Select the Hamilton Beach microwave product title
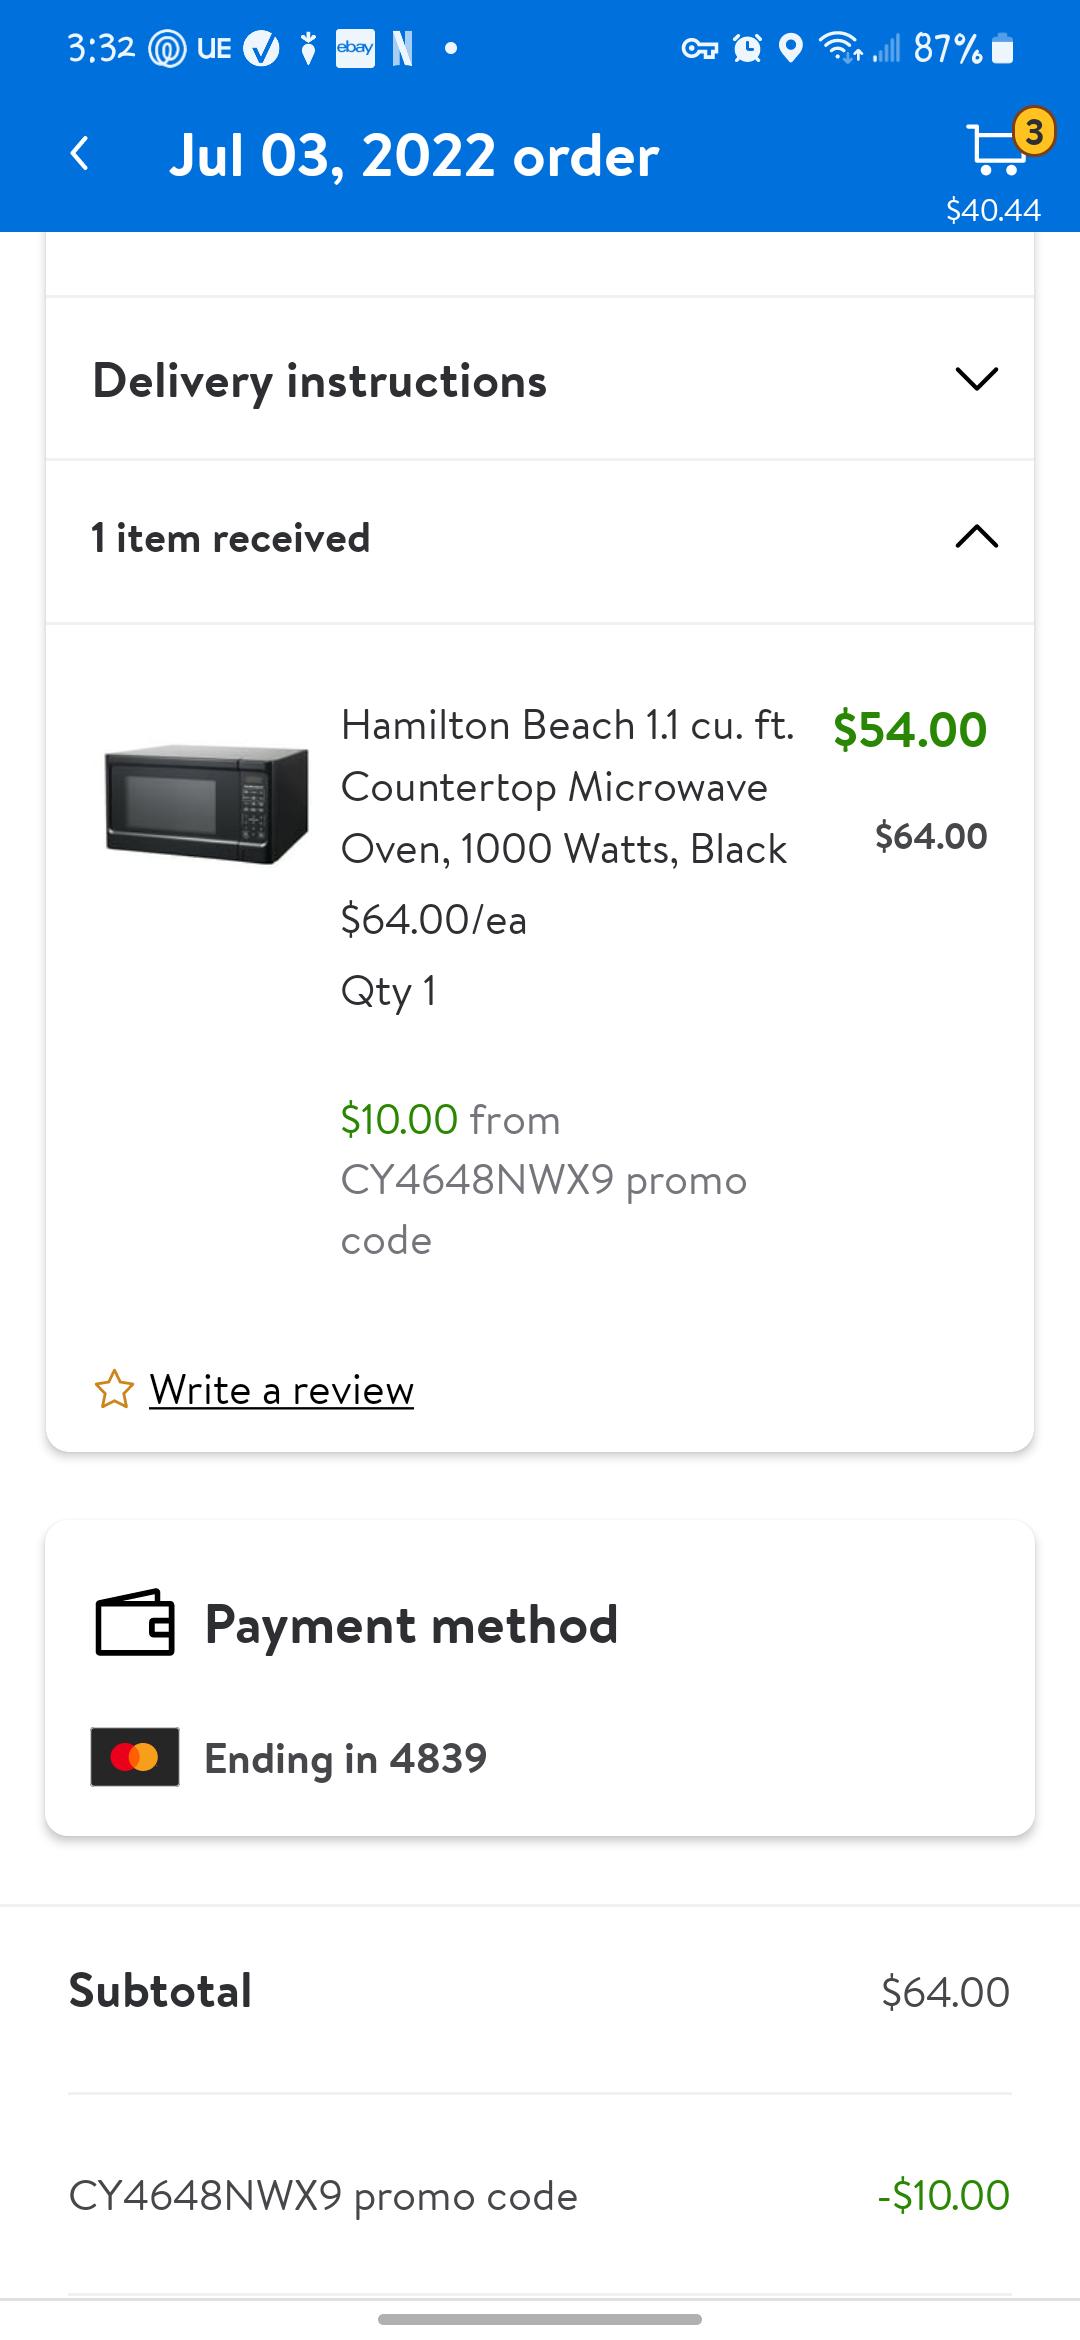This screenshot has width=1080, height=2340. point(566,787)
